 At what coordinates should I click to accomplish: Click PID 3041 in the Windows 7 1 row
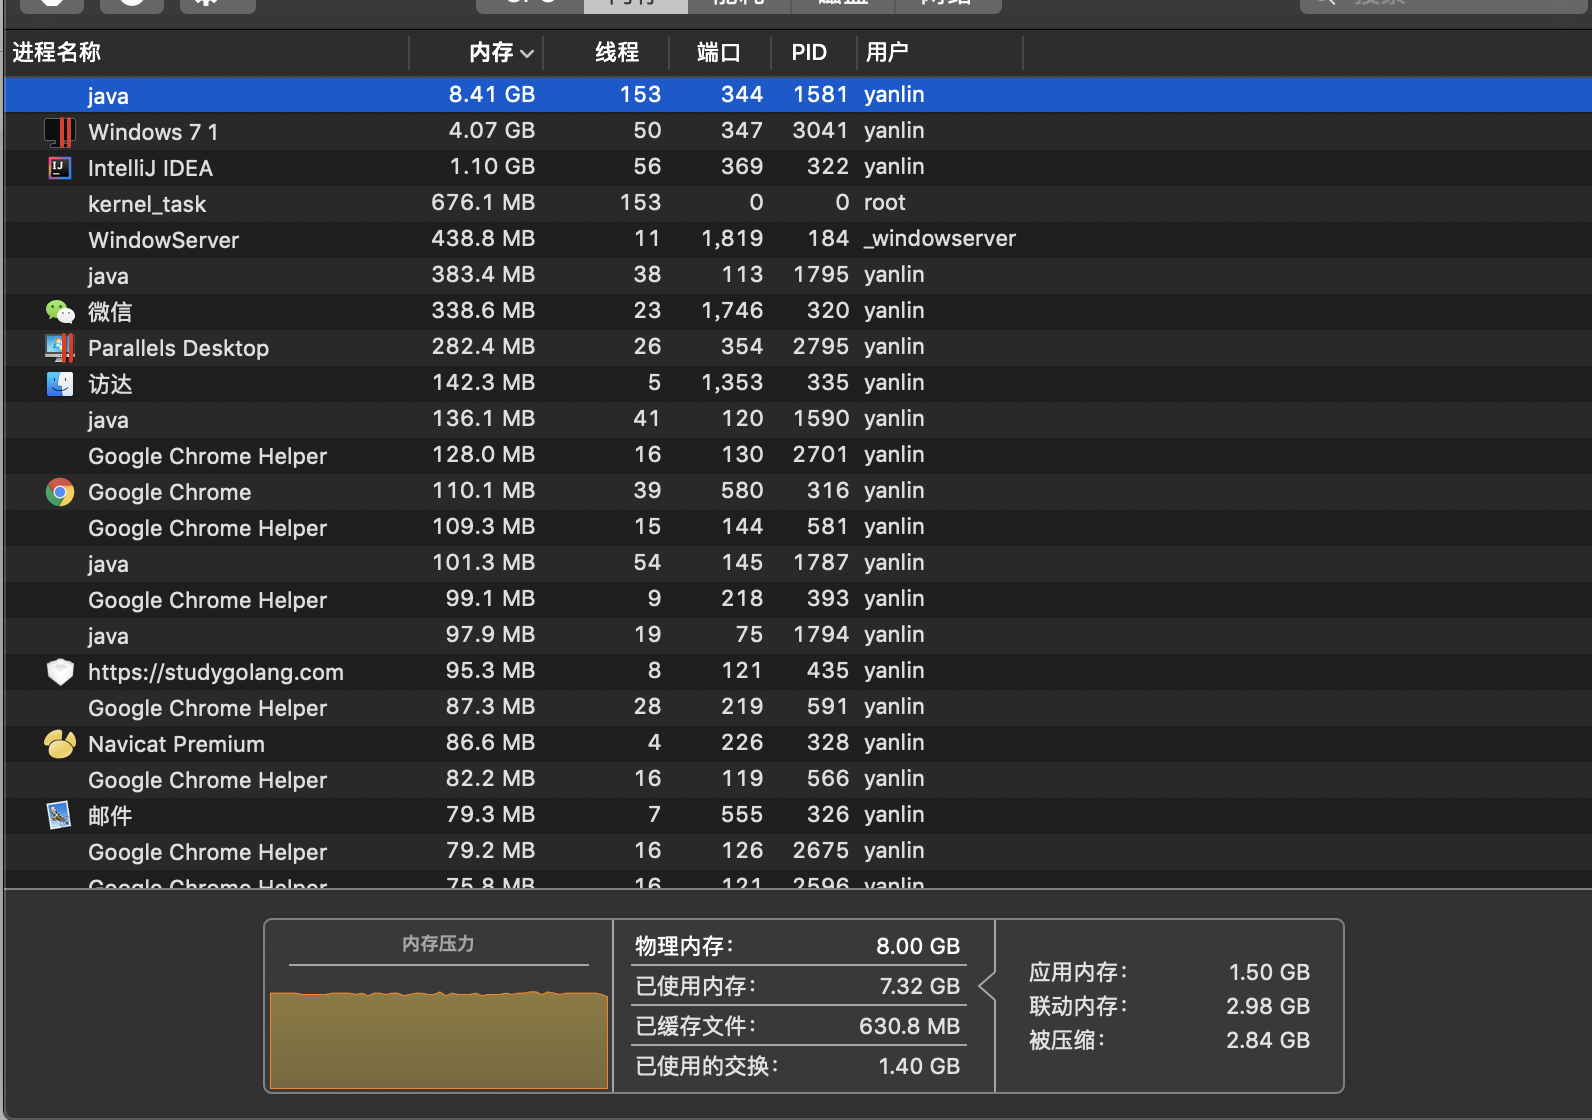pos(820,130)
